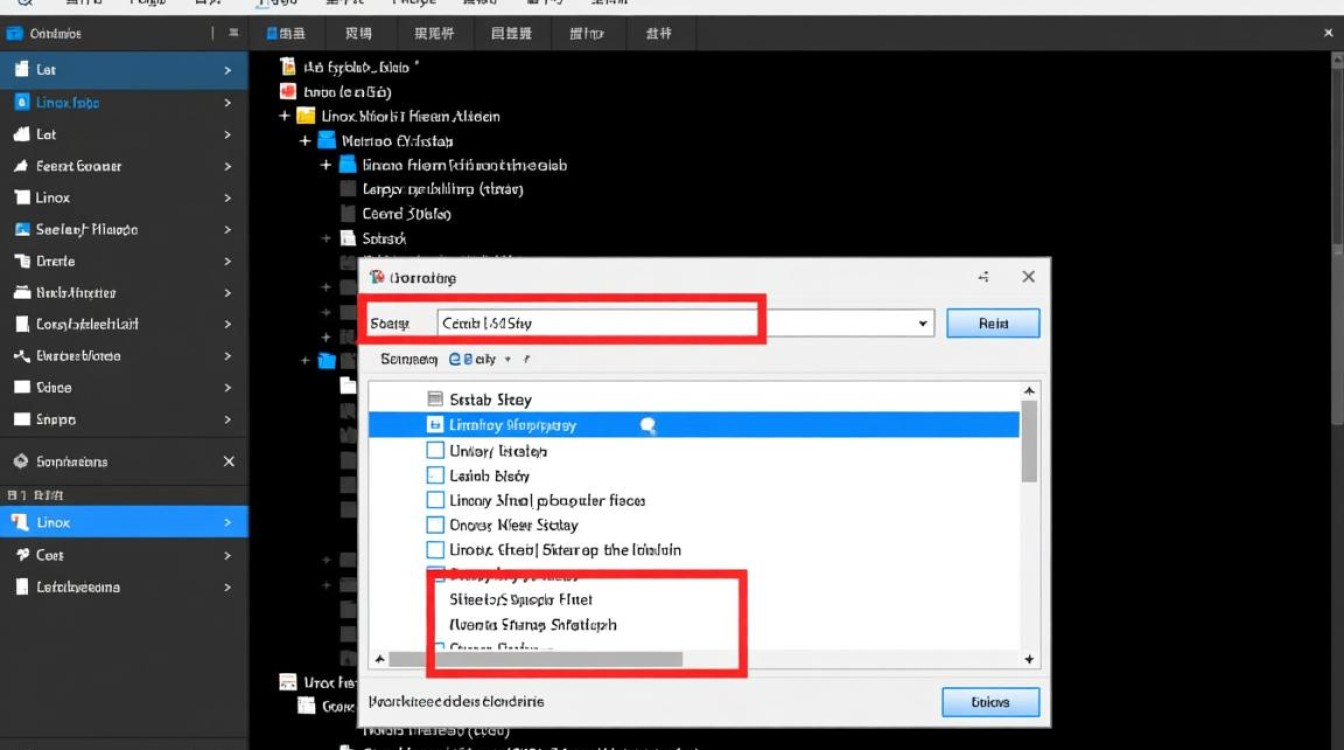Click the gear icon beside "Sonnaeans"
This screenshot has width=1344, height=750.
19,461
